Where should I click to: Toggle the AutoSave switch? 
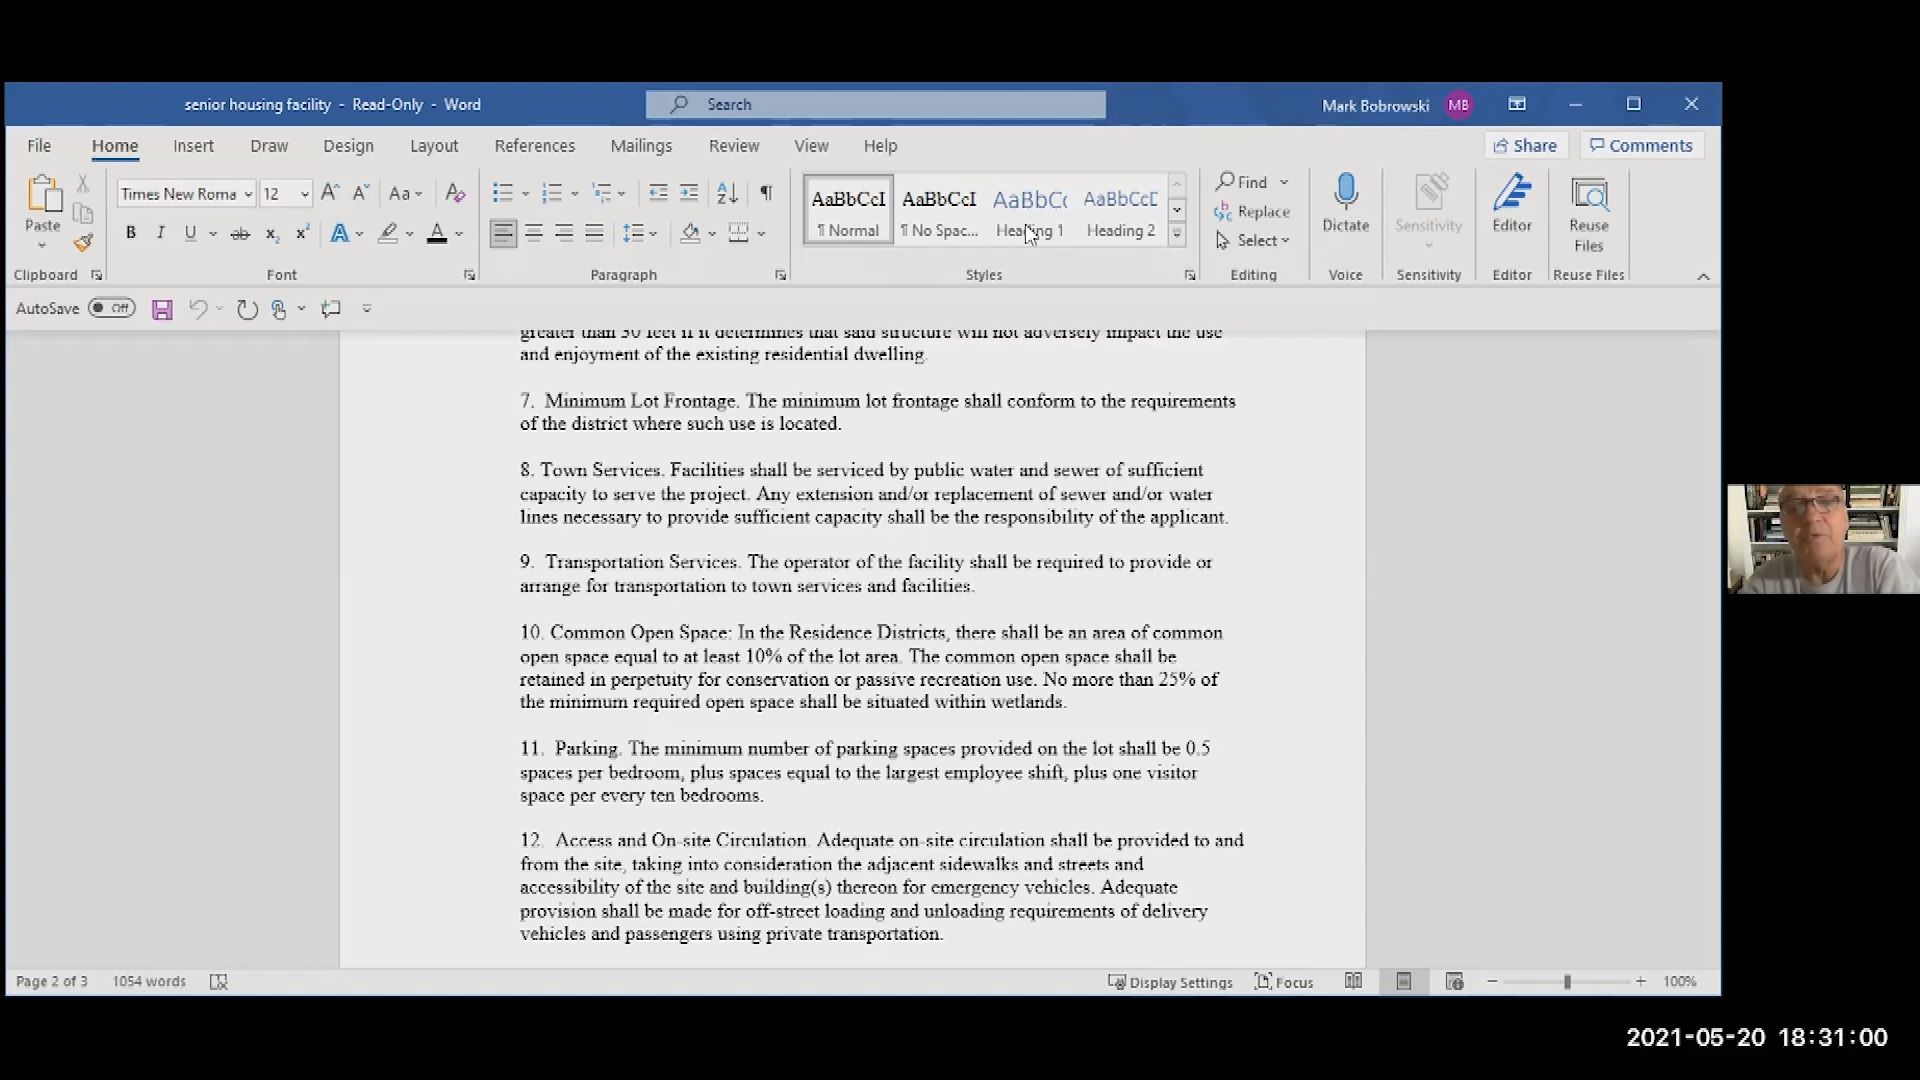click(x=111, y=308)
